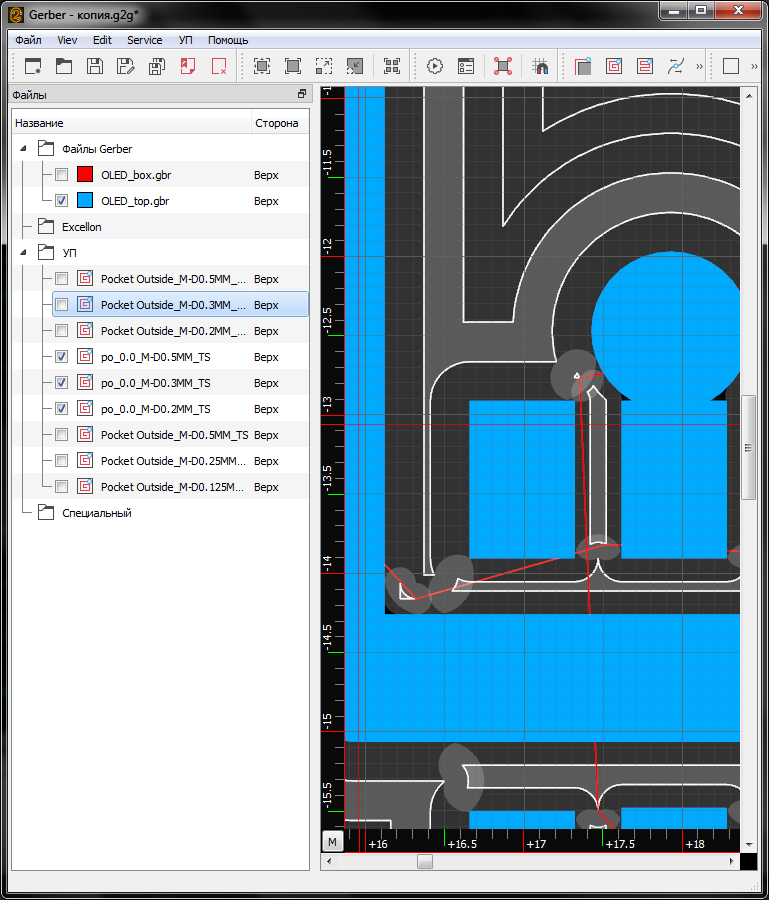
Task: Uncheck the po_0.0_M-D0.5MM_TS checkbox
Action: tap(61, 356)
